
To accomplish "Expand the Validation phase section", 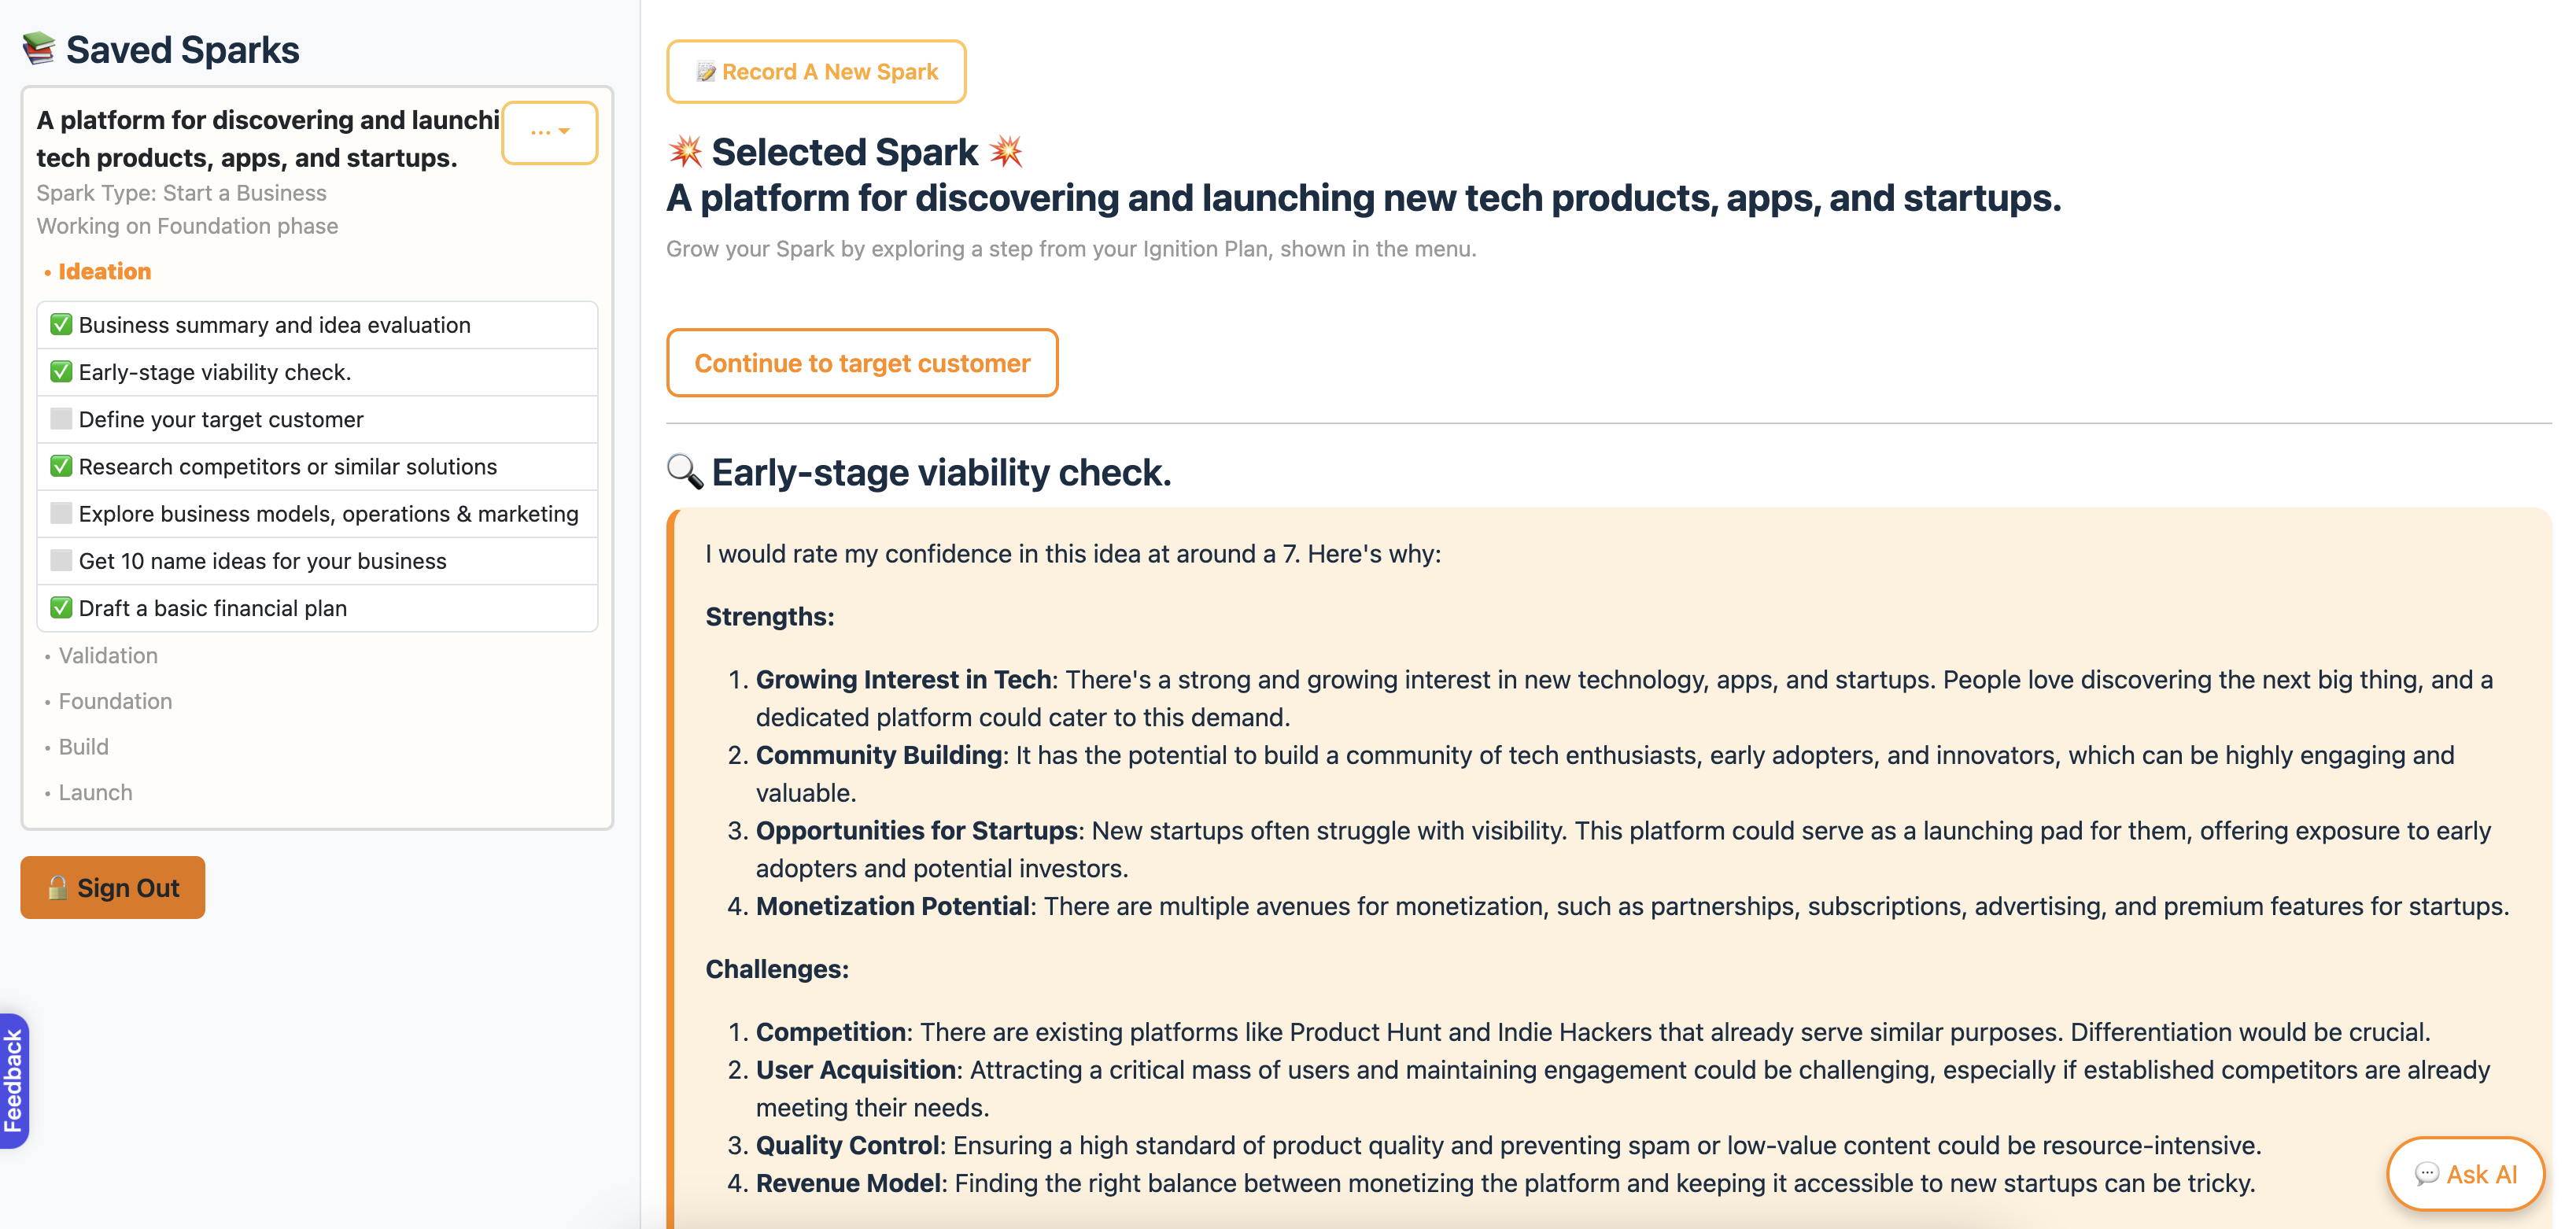I will coord(107,655).
